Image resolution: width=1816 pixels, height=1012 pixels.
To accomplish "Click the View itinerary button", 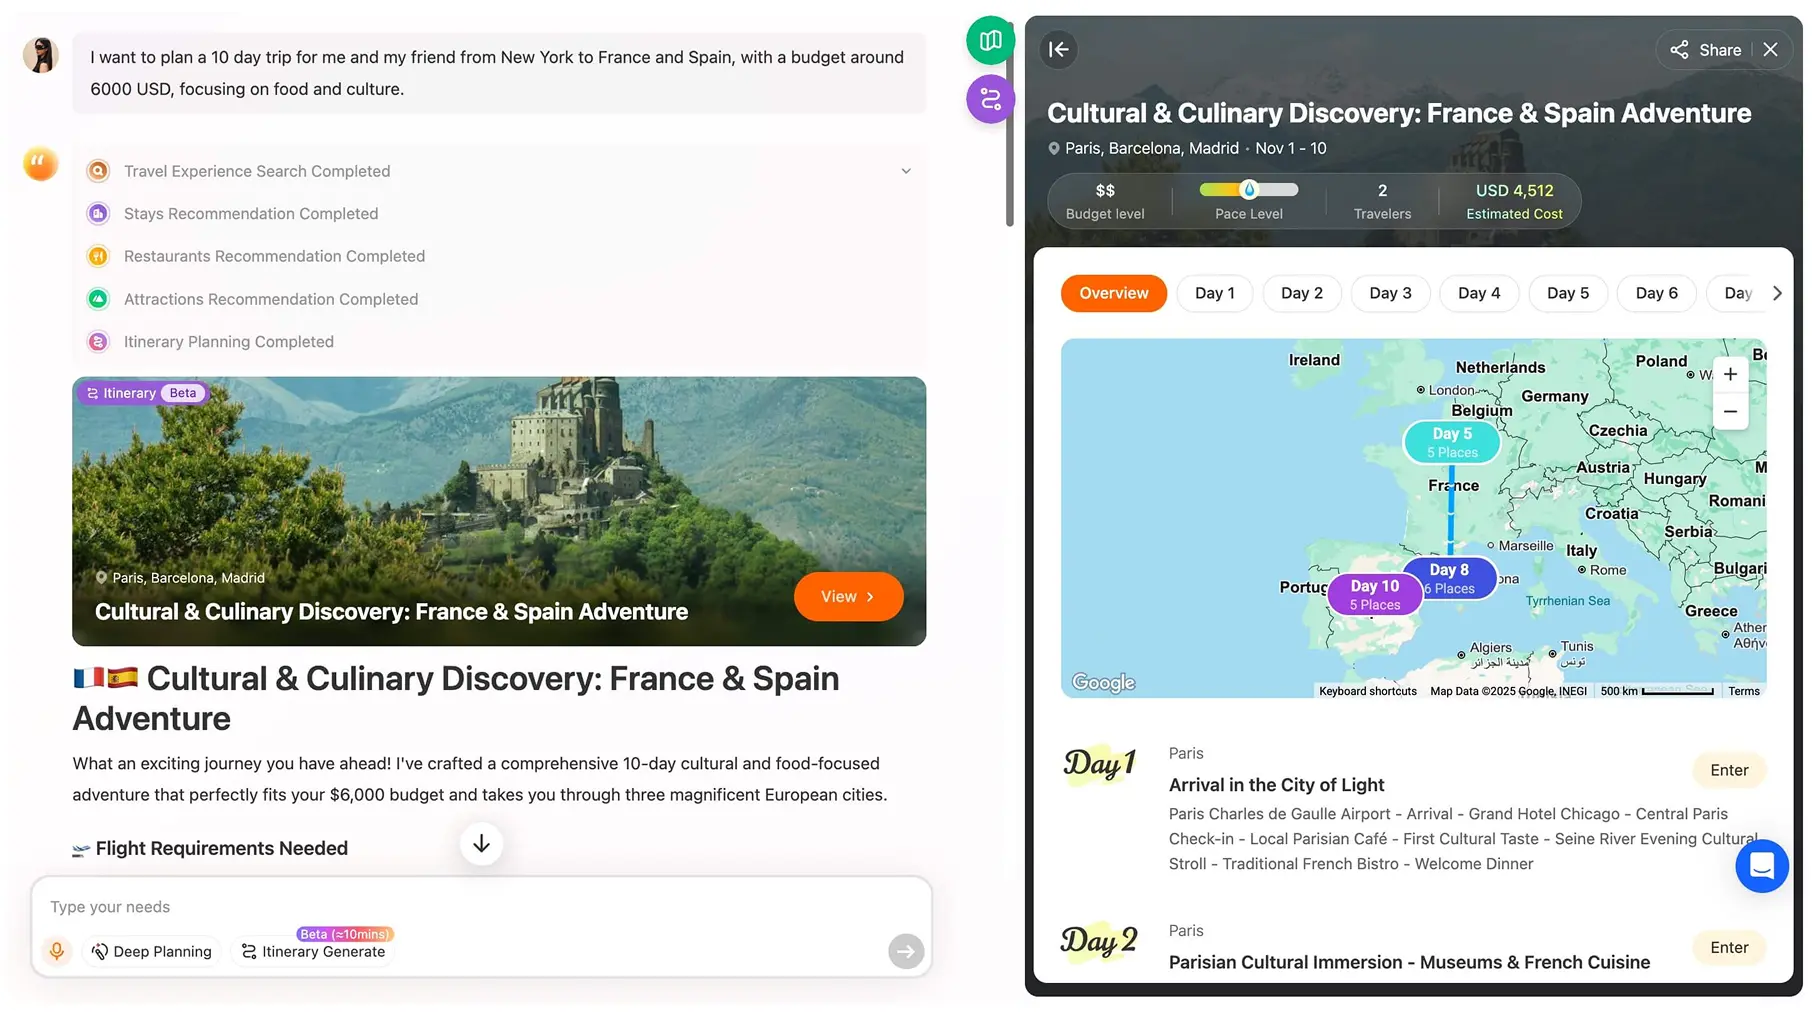I will [848, 597].
